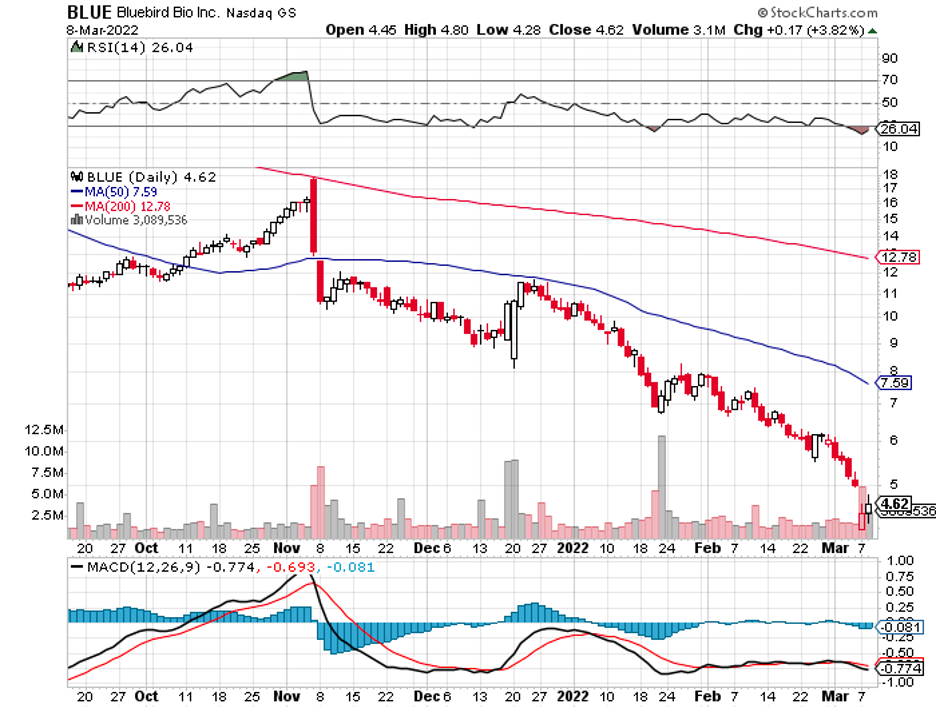Click the 2022 marker on the price timeline
This screenshot has height=708, width=936.
point(574,548)
